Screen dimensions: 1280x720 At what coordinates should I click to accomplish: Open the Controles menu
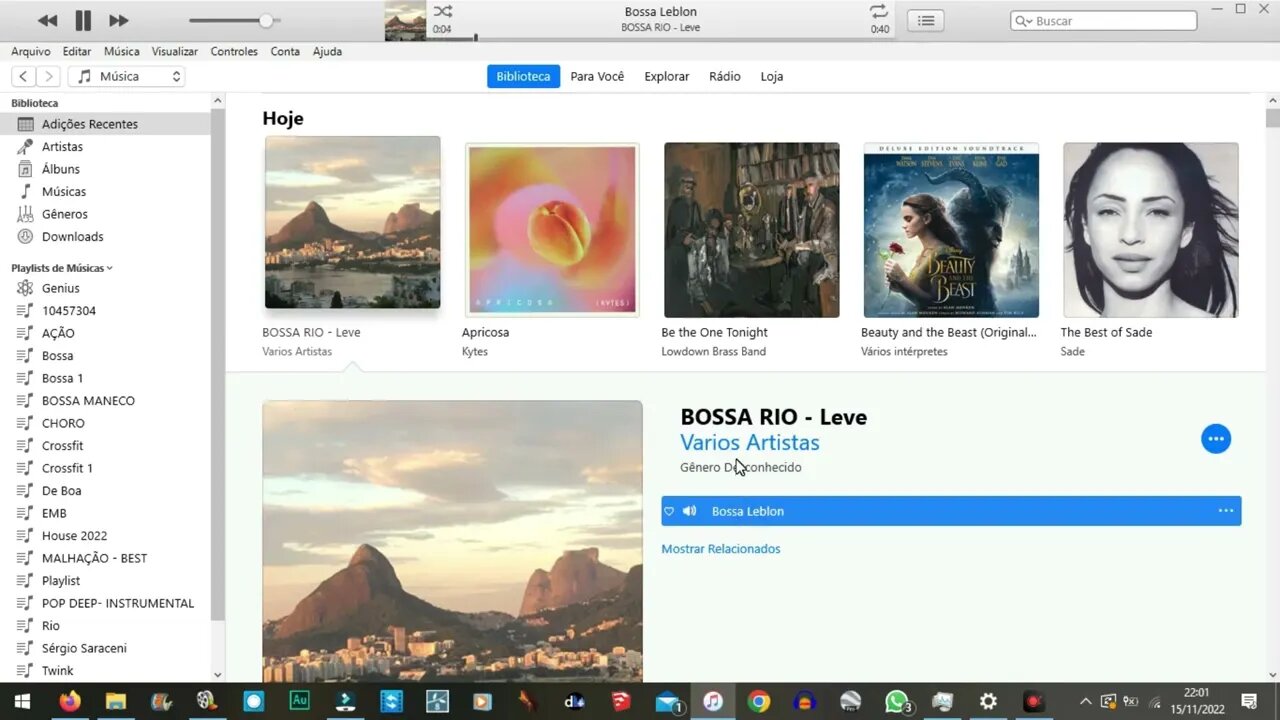point(234,51)
